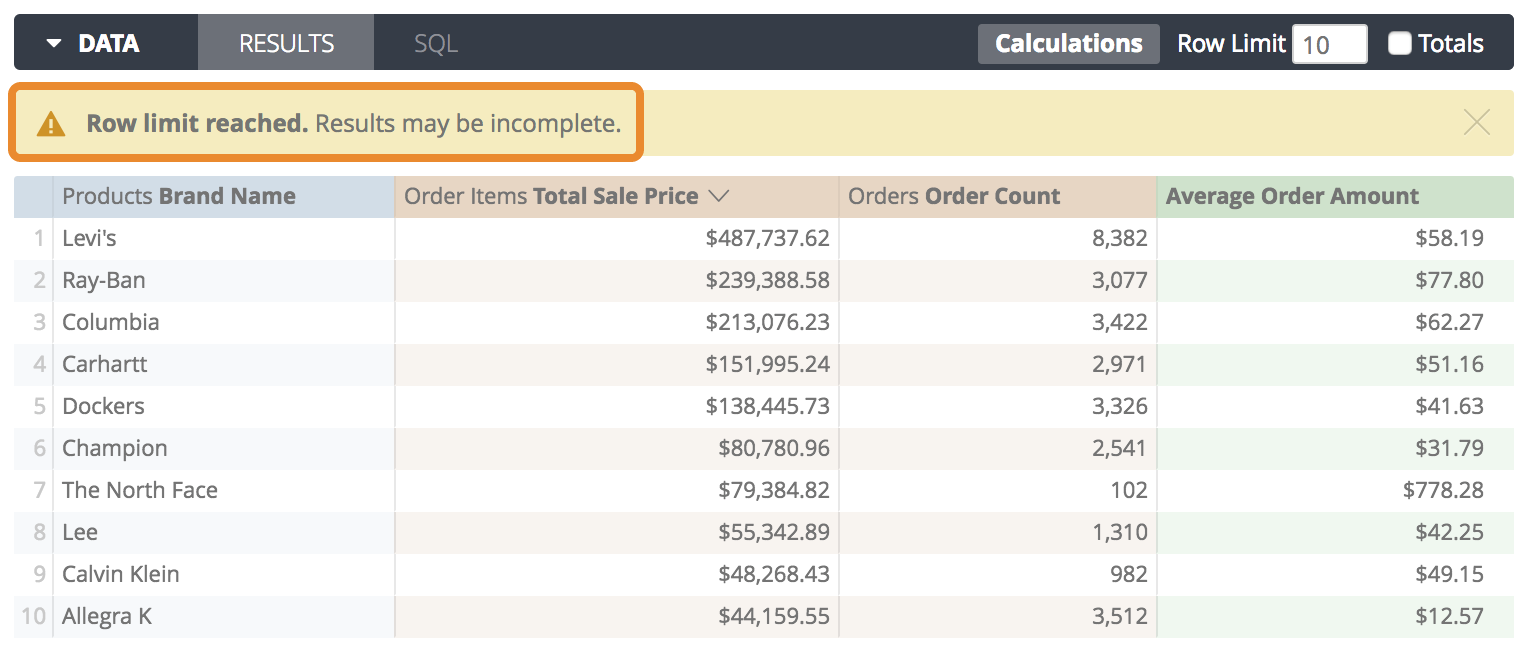Focus the Row Limit input field
Image resolution: width=1530 pixels, height=656 pixels.
pos(1329,44)
